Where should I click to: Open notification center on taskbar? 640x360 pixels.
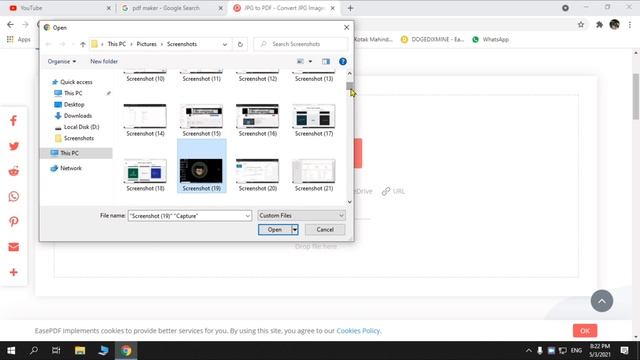click(624, 350)
